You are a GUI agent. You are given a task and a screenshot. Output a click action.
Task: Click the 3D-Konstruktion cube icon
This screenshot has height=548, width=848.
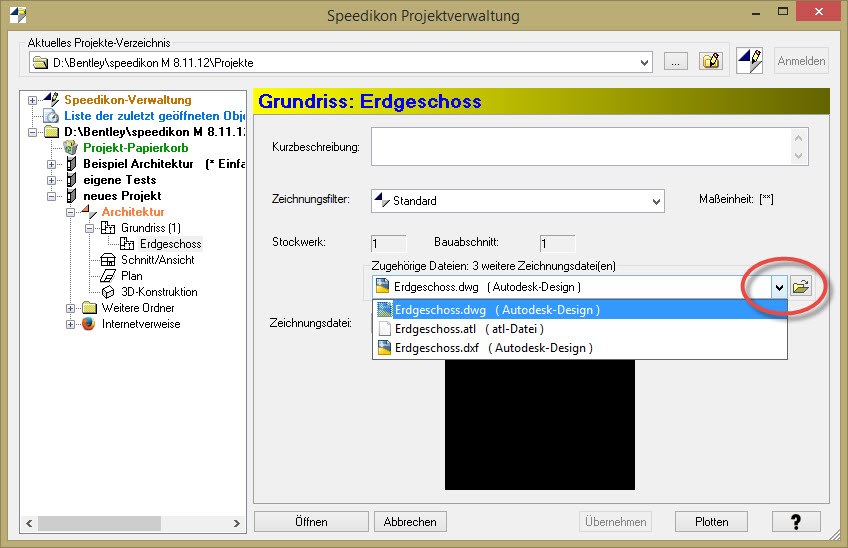click(108, 292)
